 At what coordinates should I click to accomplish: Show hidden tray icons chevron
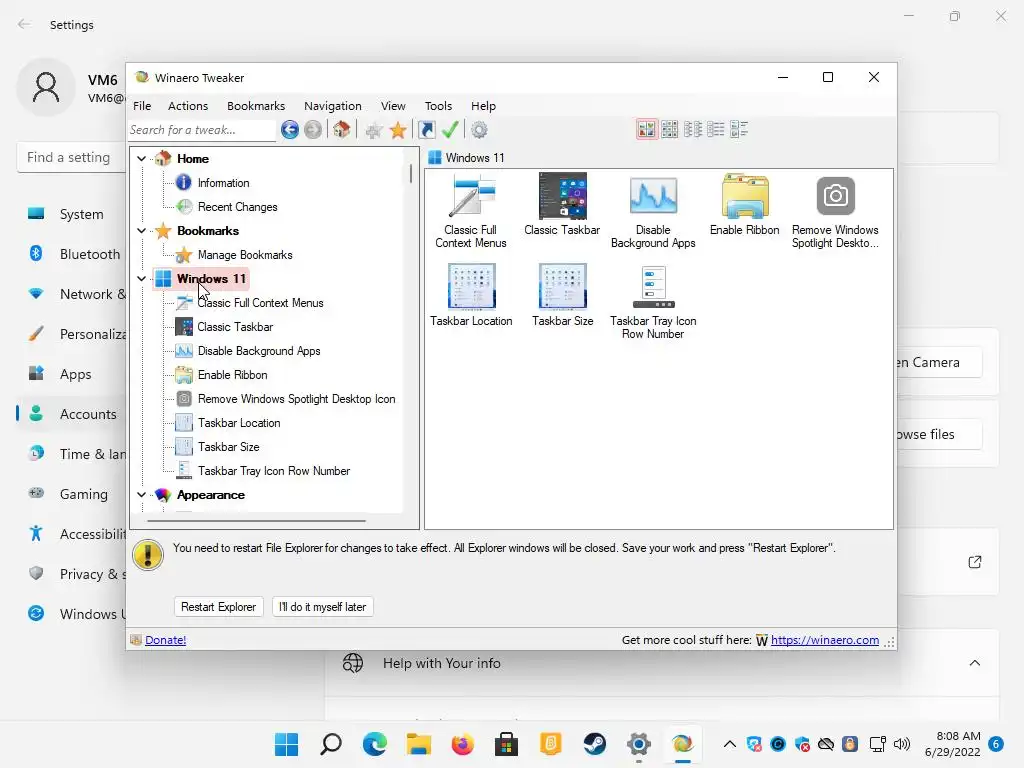(x=730, y=744)
